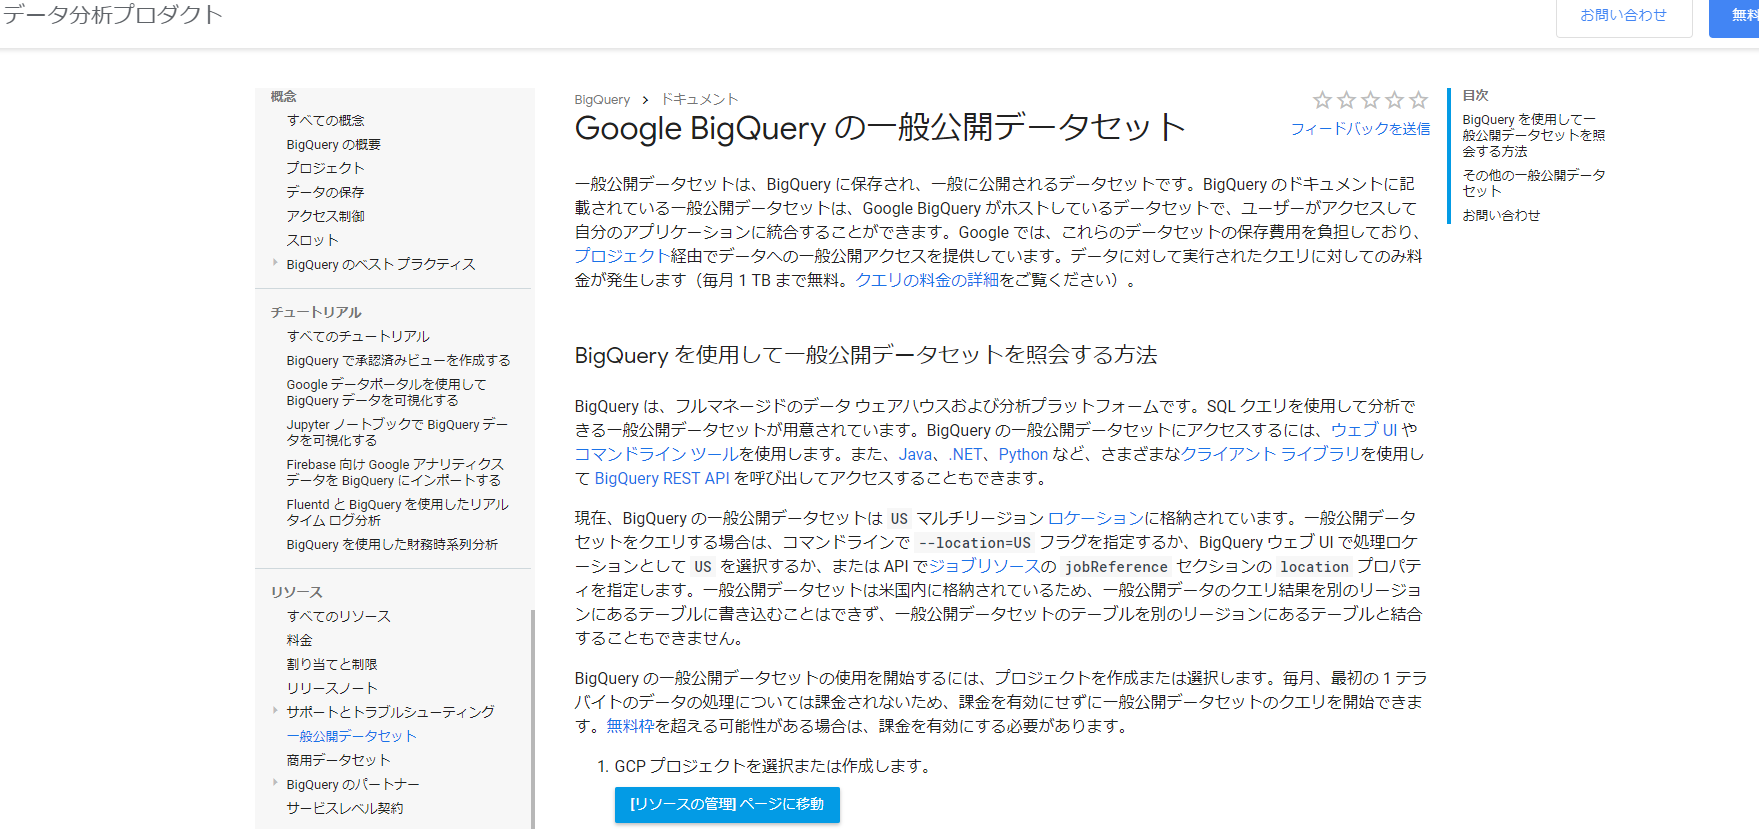Select アクセス制御 in sidebar
1759x829 pixels.
coord(325,216)
